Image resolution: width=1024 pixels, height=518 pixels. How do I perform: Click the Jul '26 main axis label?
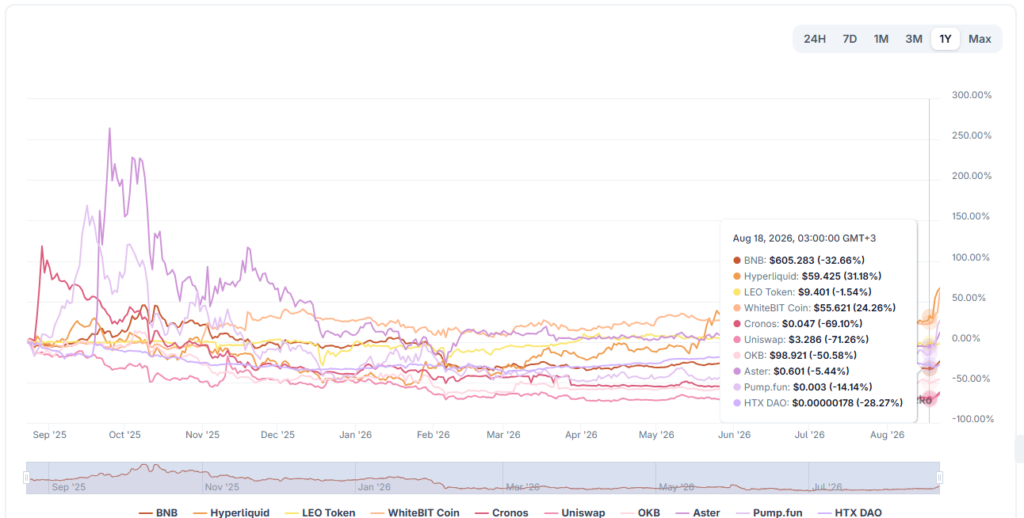[x=809, y=434]
